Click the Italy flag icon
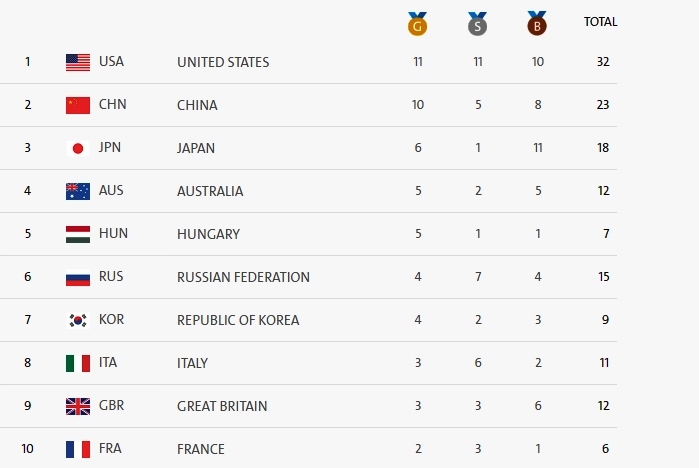This screenshot has width=699, height=468. coord(78,363)
